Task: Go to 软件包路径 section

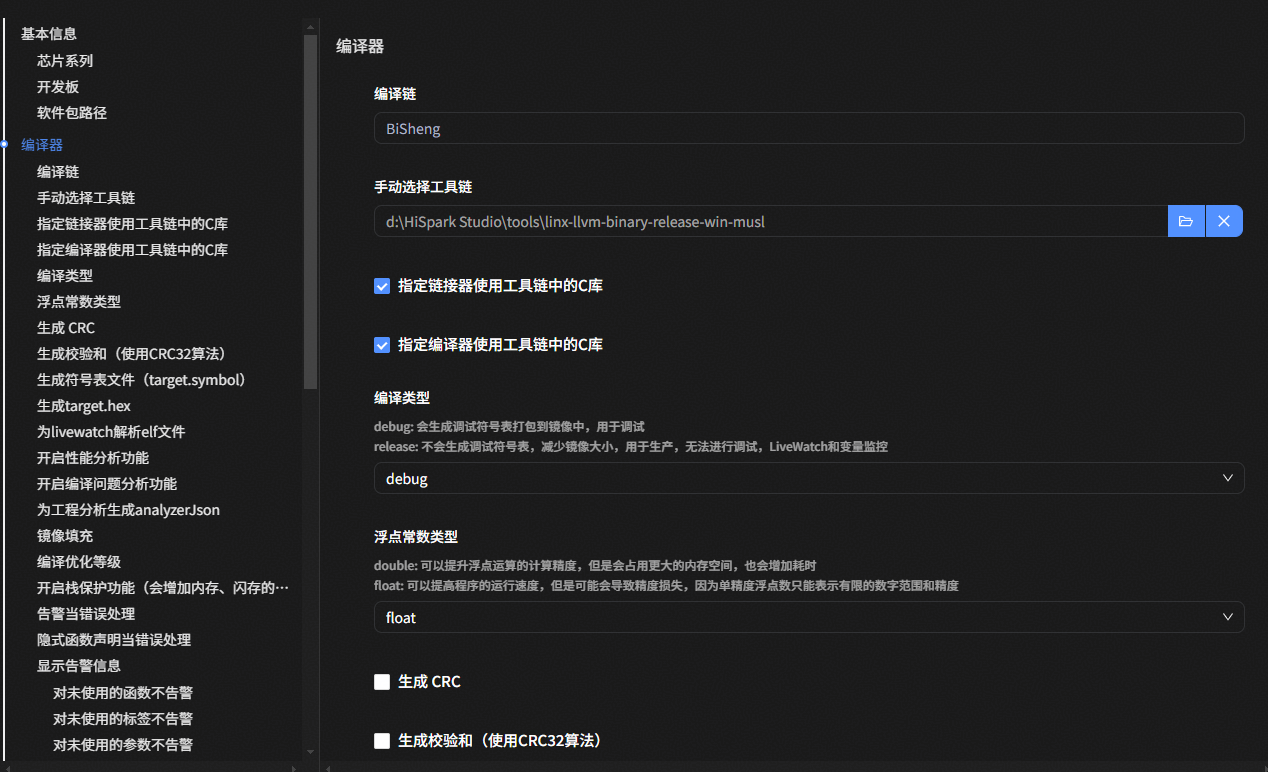Action: [72, 113]
